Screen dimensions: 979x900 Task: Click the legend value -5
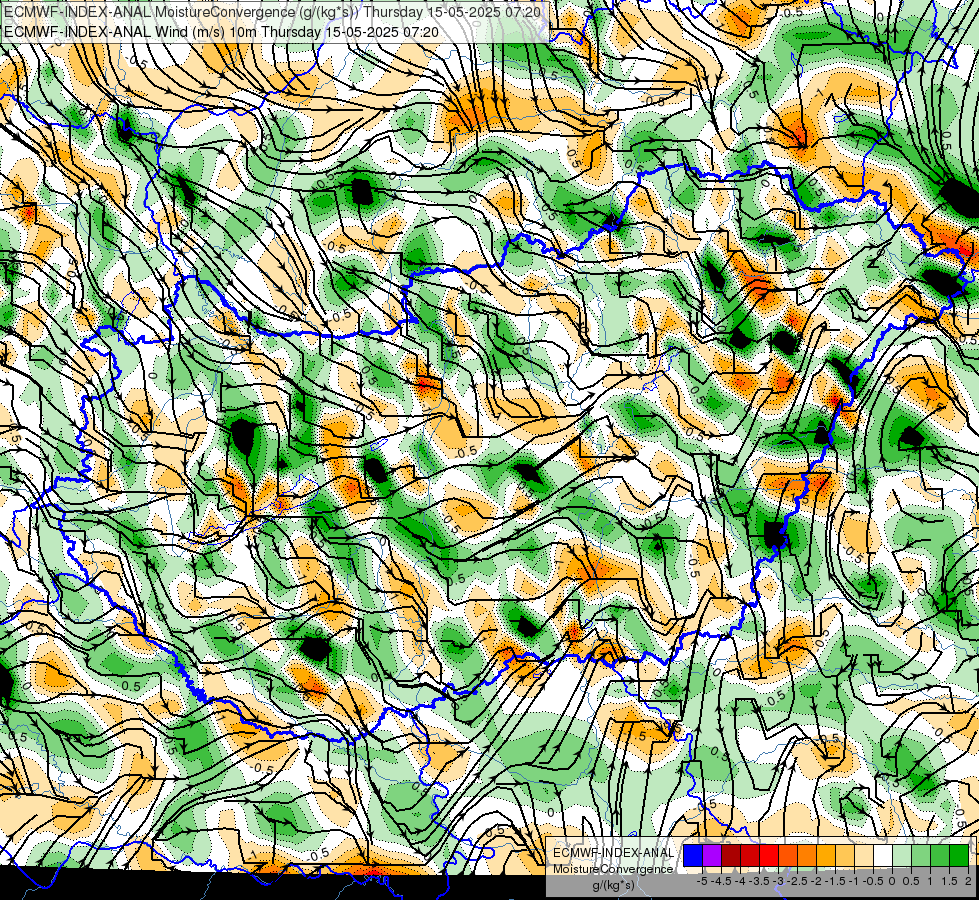coord(702,881)
